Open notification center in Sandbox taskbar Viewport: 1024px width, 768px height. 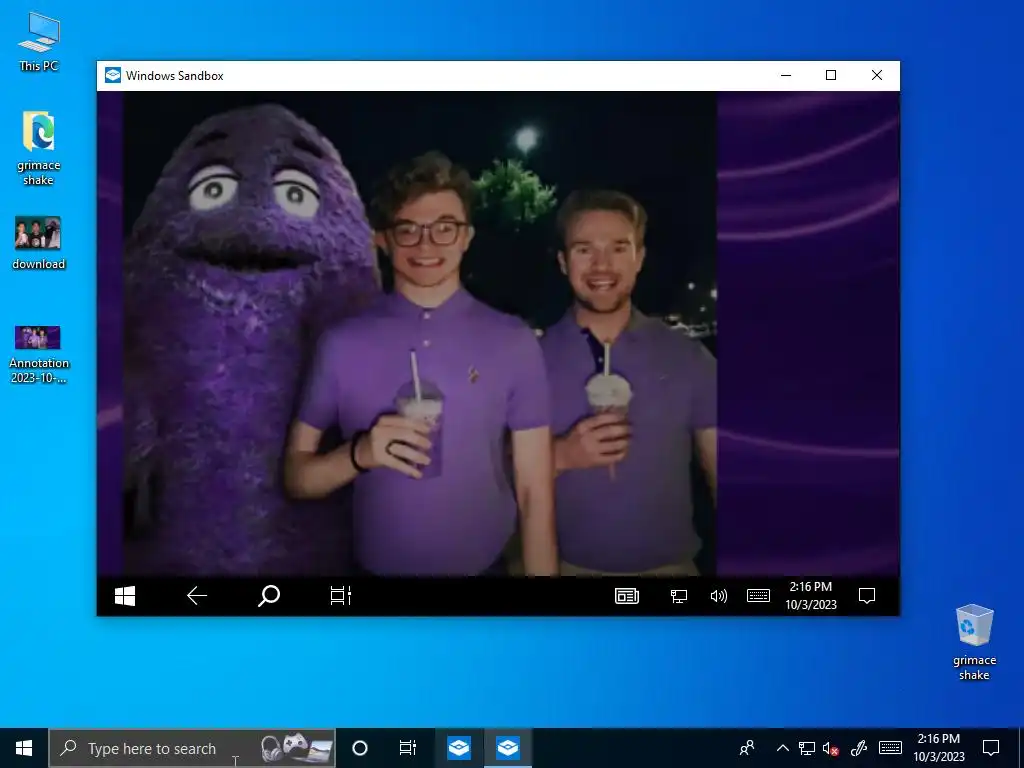point(867,596)
